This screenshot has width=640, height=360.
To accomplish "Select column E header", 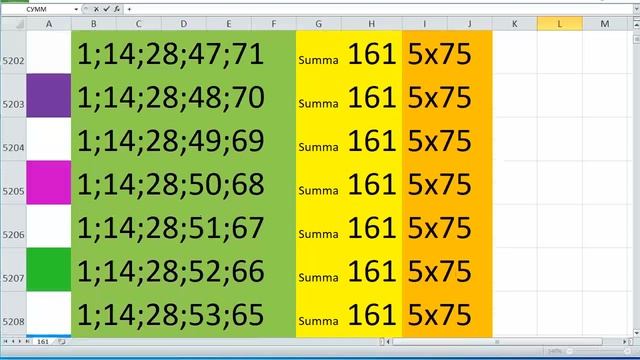I will [229, 24].
